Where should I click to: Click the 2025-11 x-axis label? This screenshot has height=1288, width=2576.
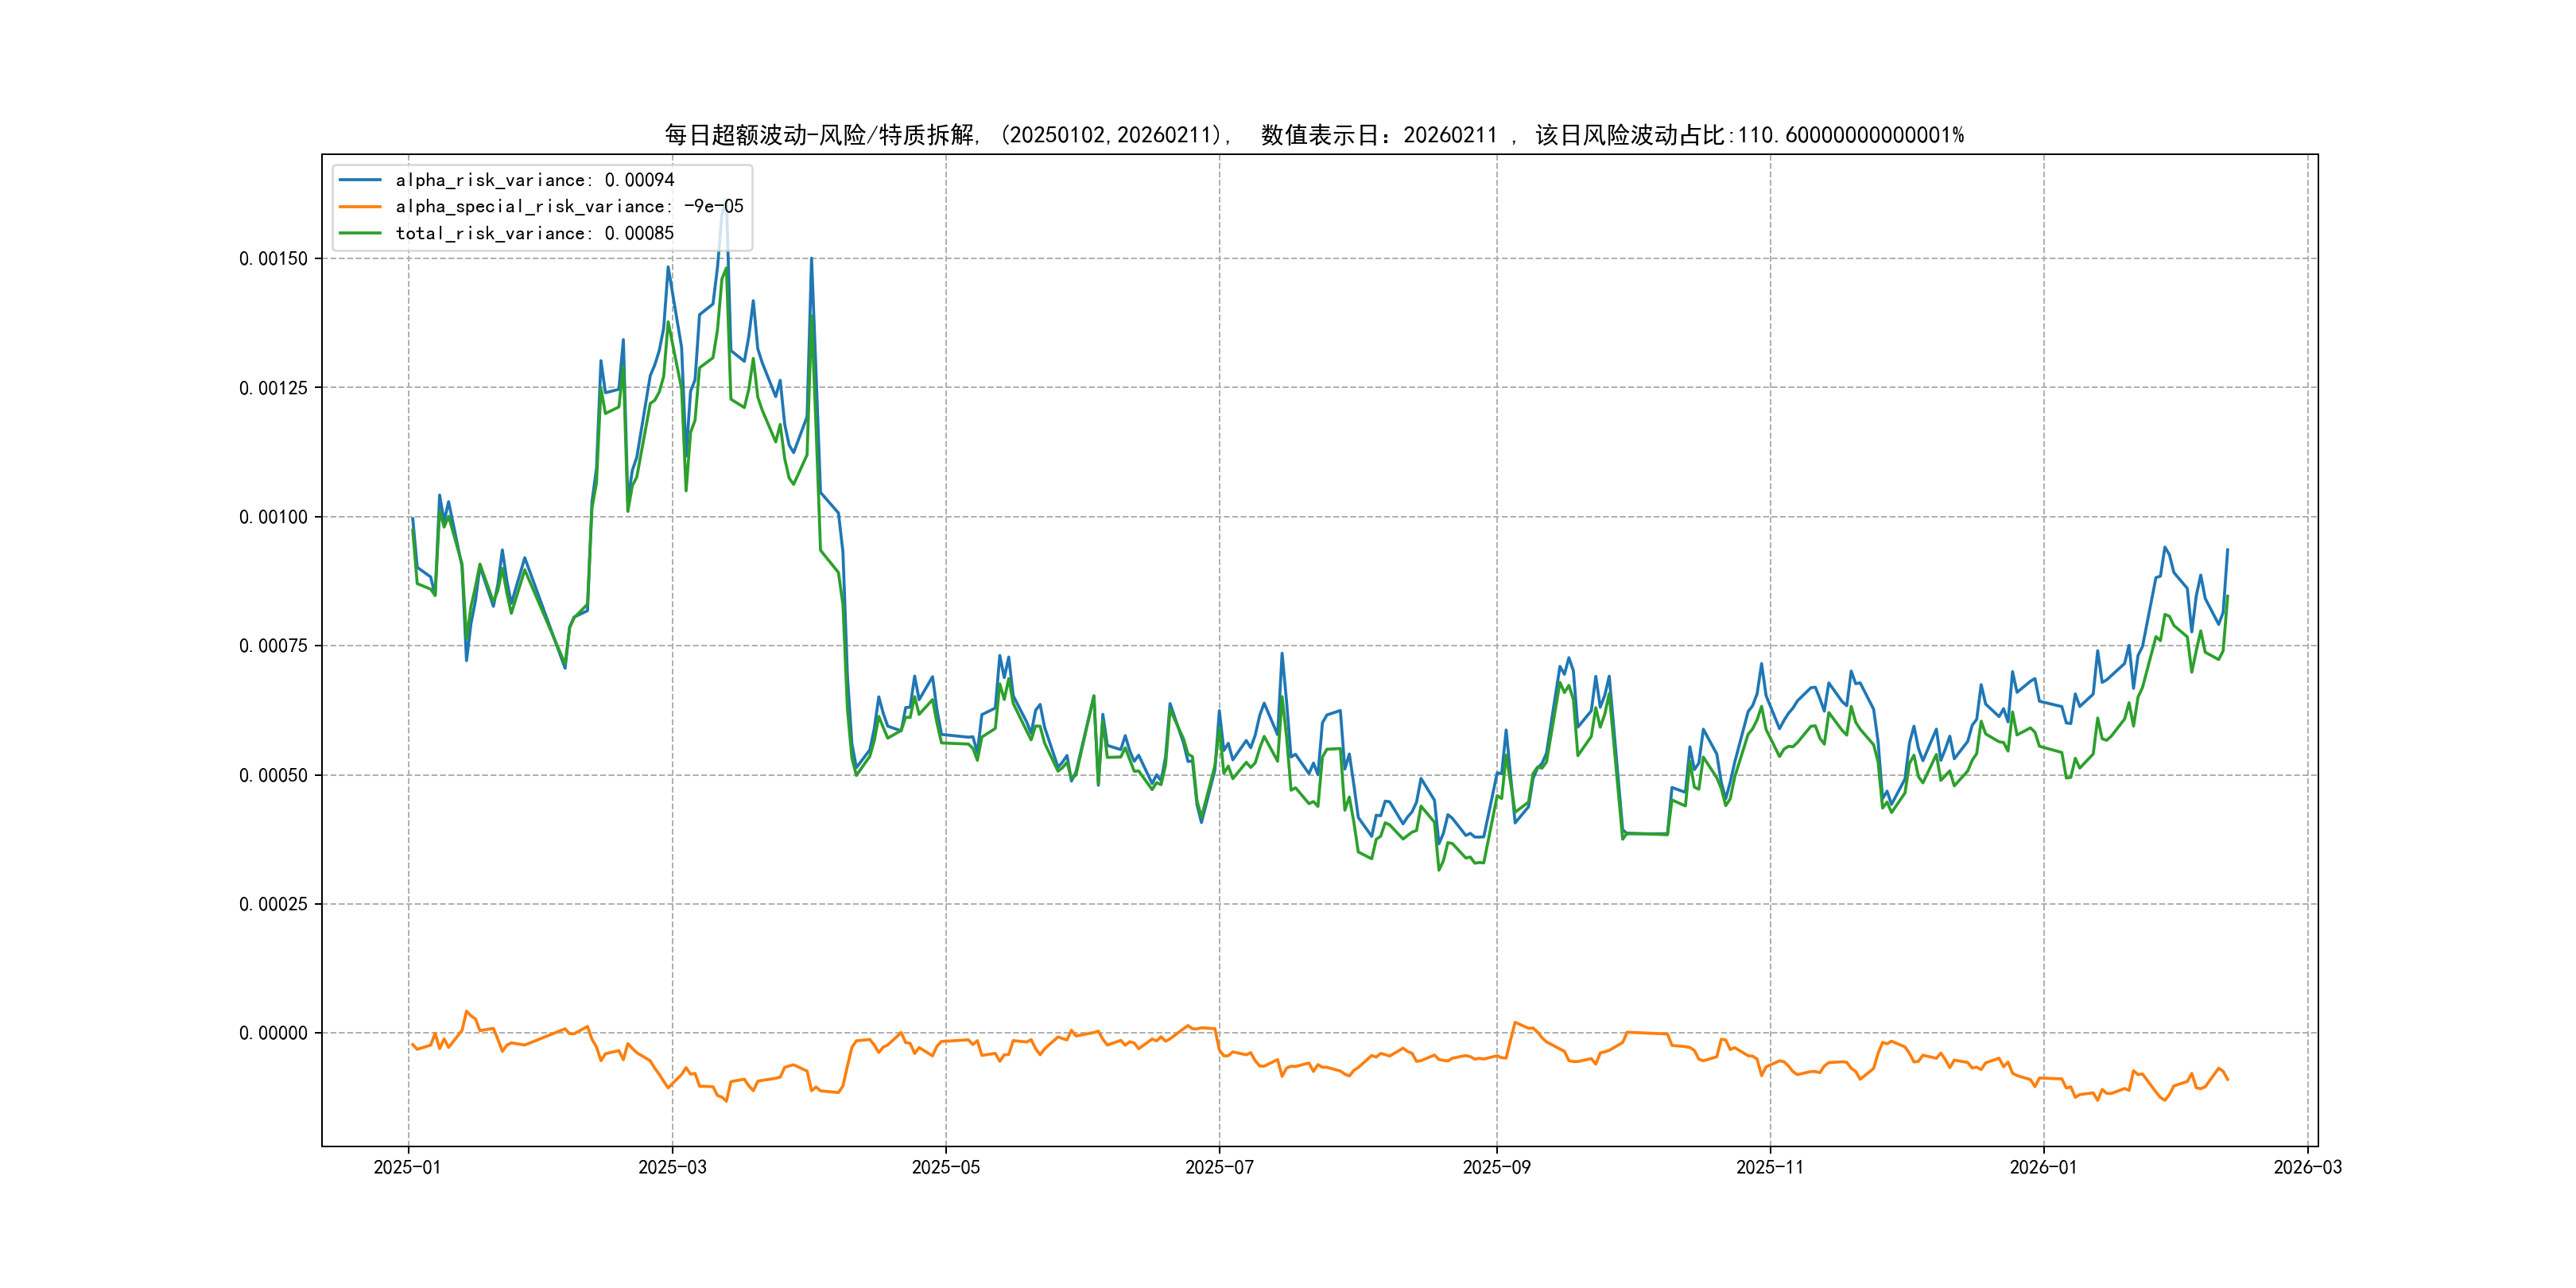point(1770,1167)
